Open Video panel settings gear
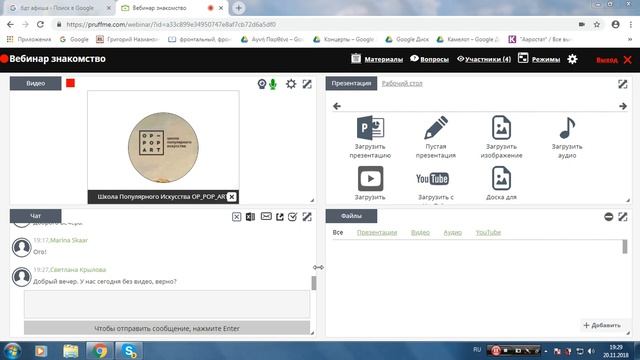 point(291,84)
